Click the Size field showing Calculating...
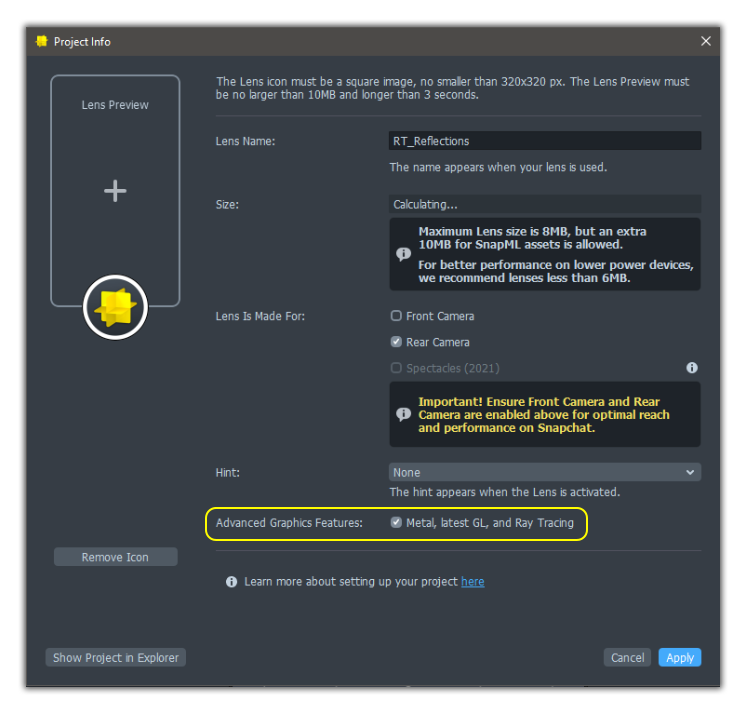Image resolution: width=746 pixels, height=714 pixels. click(x=545, y=205)
